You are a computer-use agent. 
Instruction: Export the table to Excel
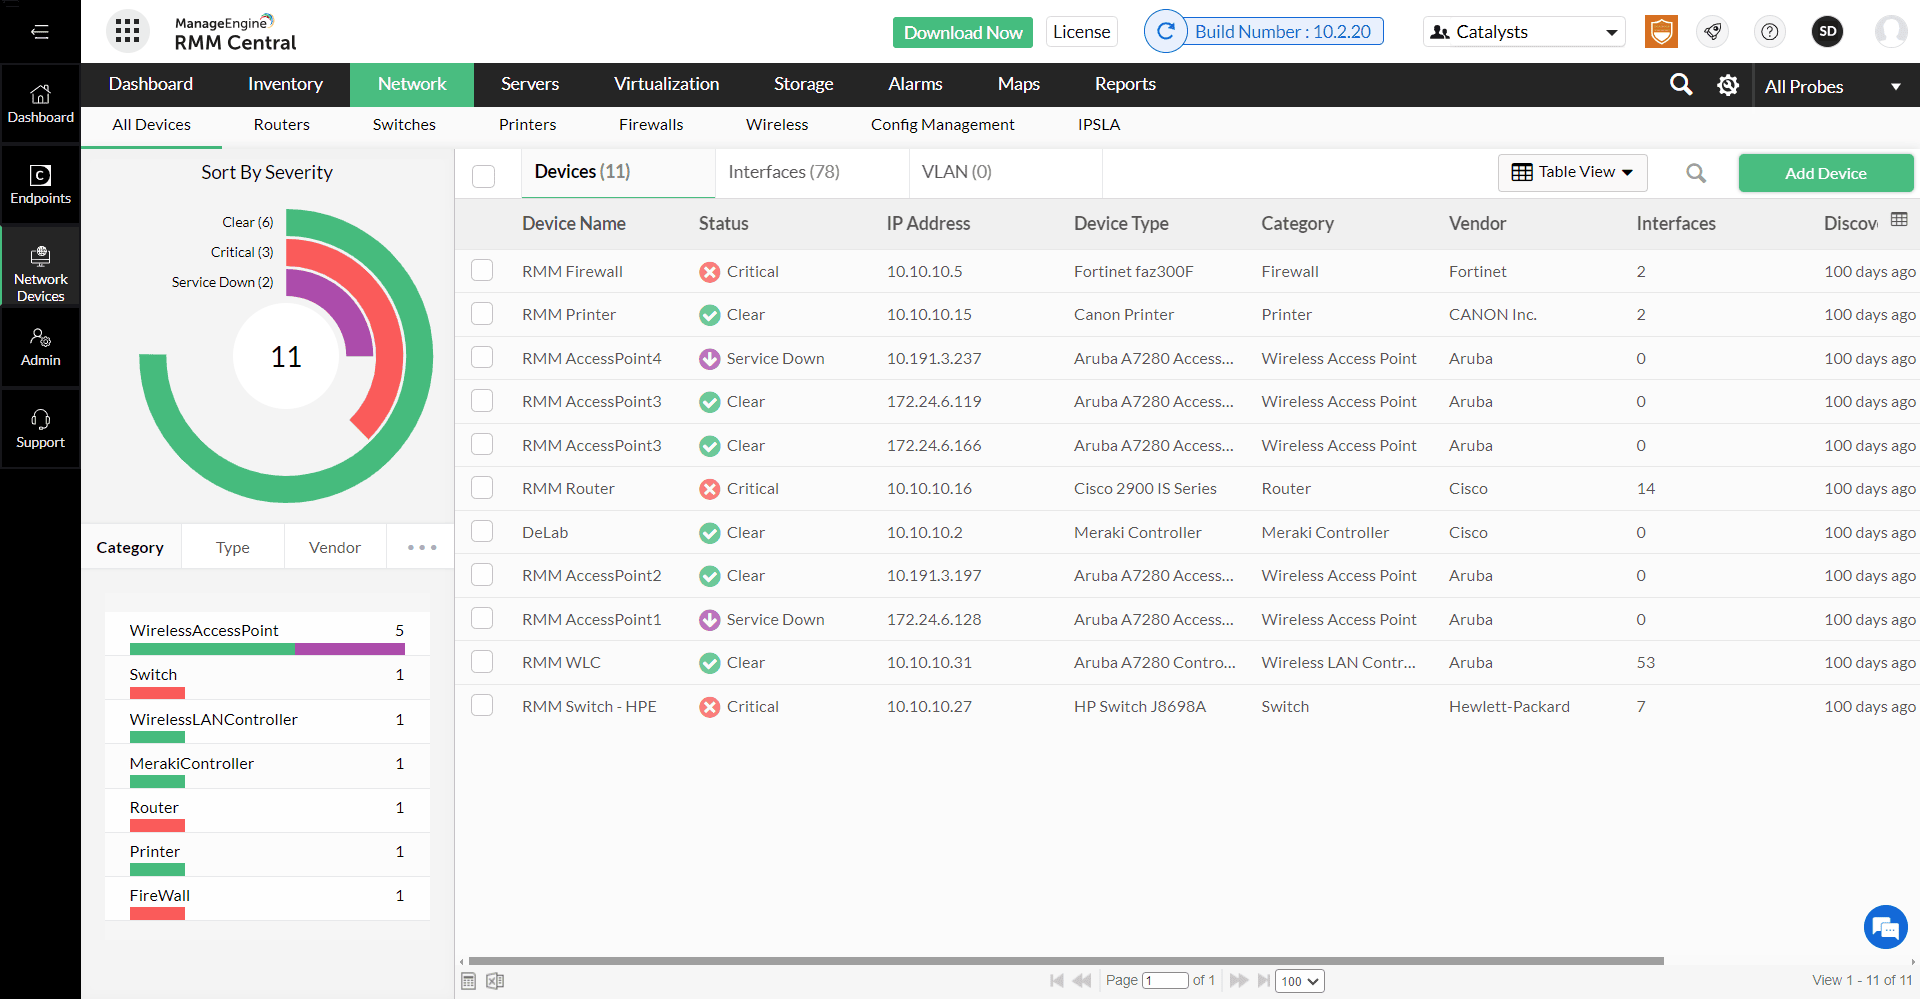(x=495, y=981)
